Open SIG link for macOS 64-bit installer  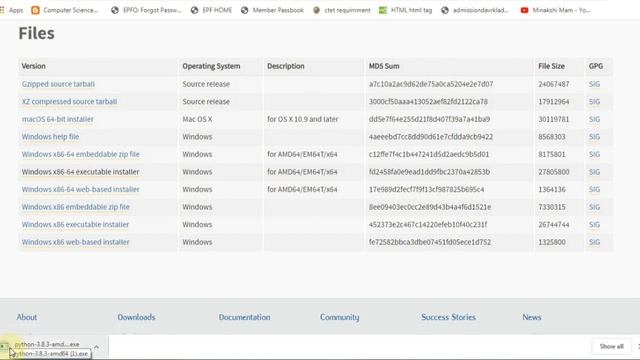(594, 119)
